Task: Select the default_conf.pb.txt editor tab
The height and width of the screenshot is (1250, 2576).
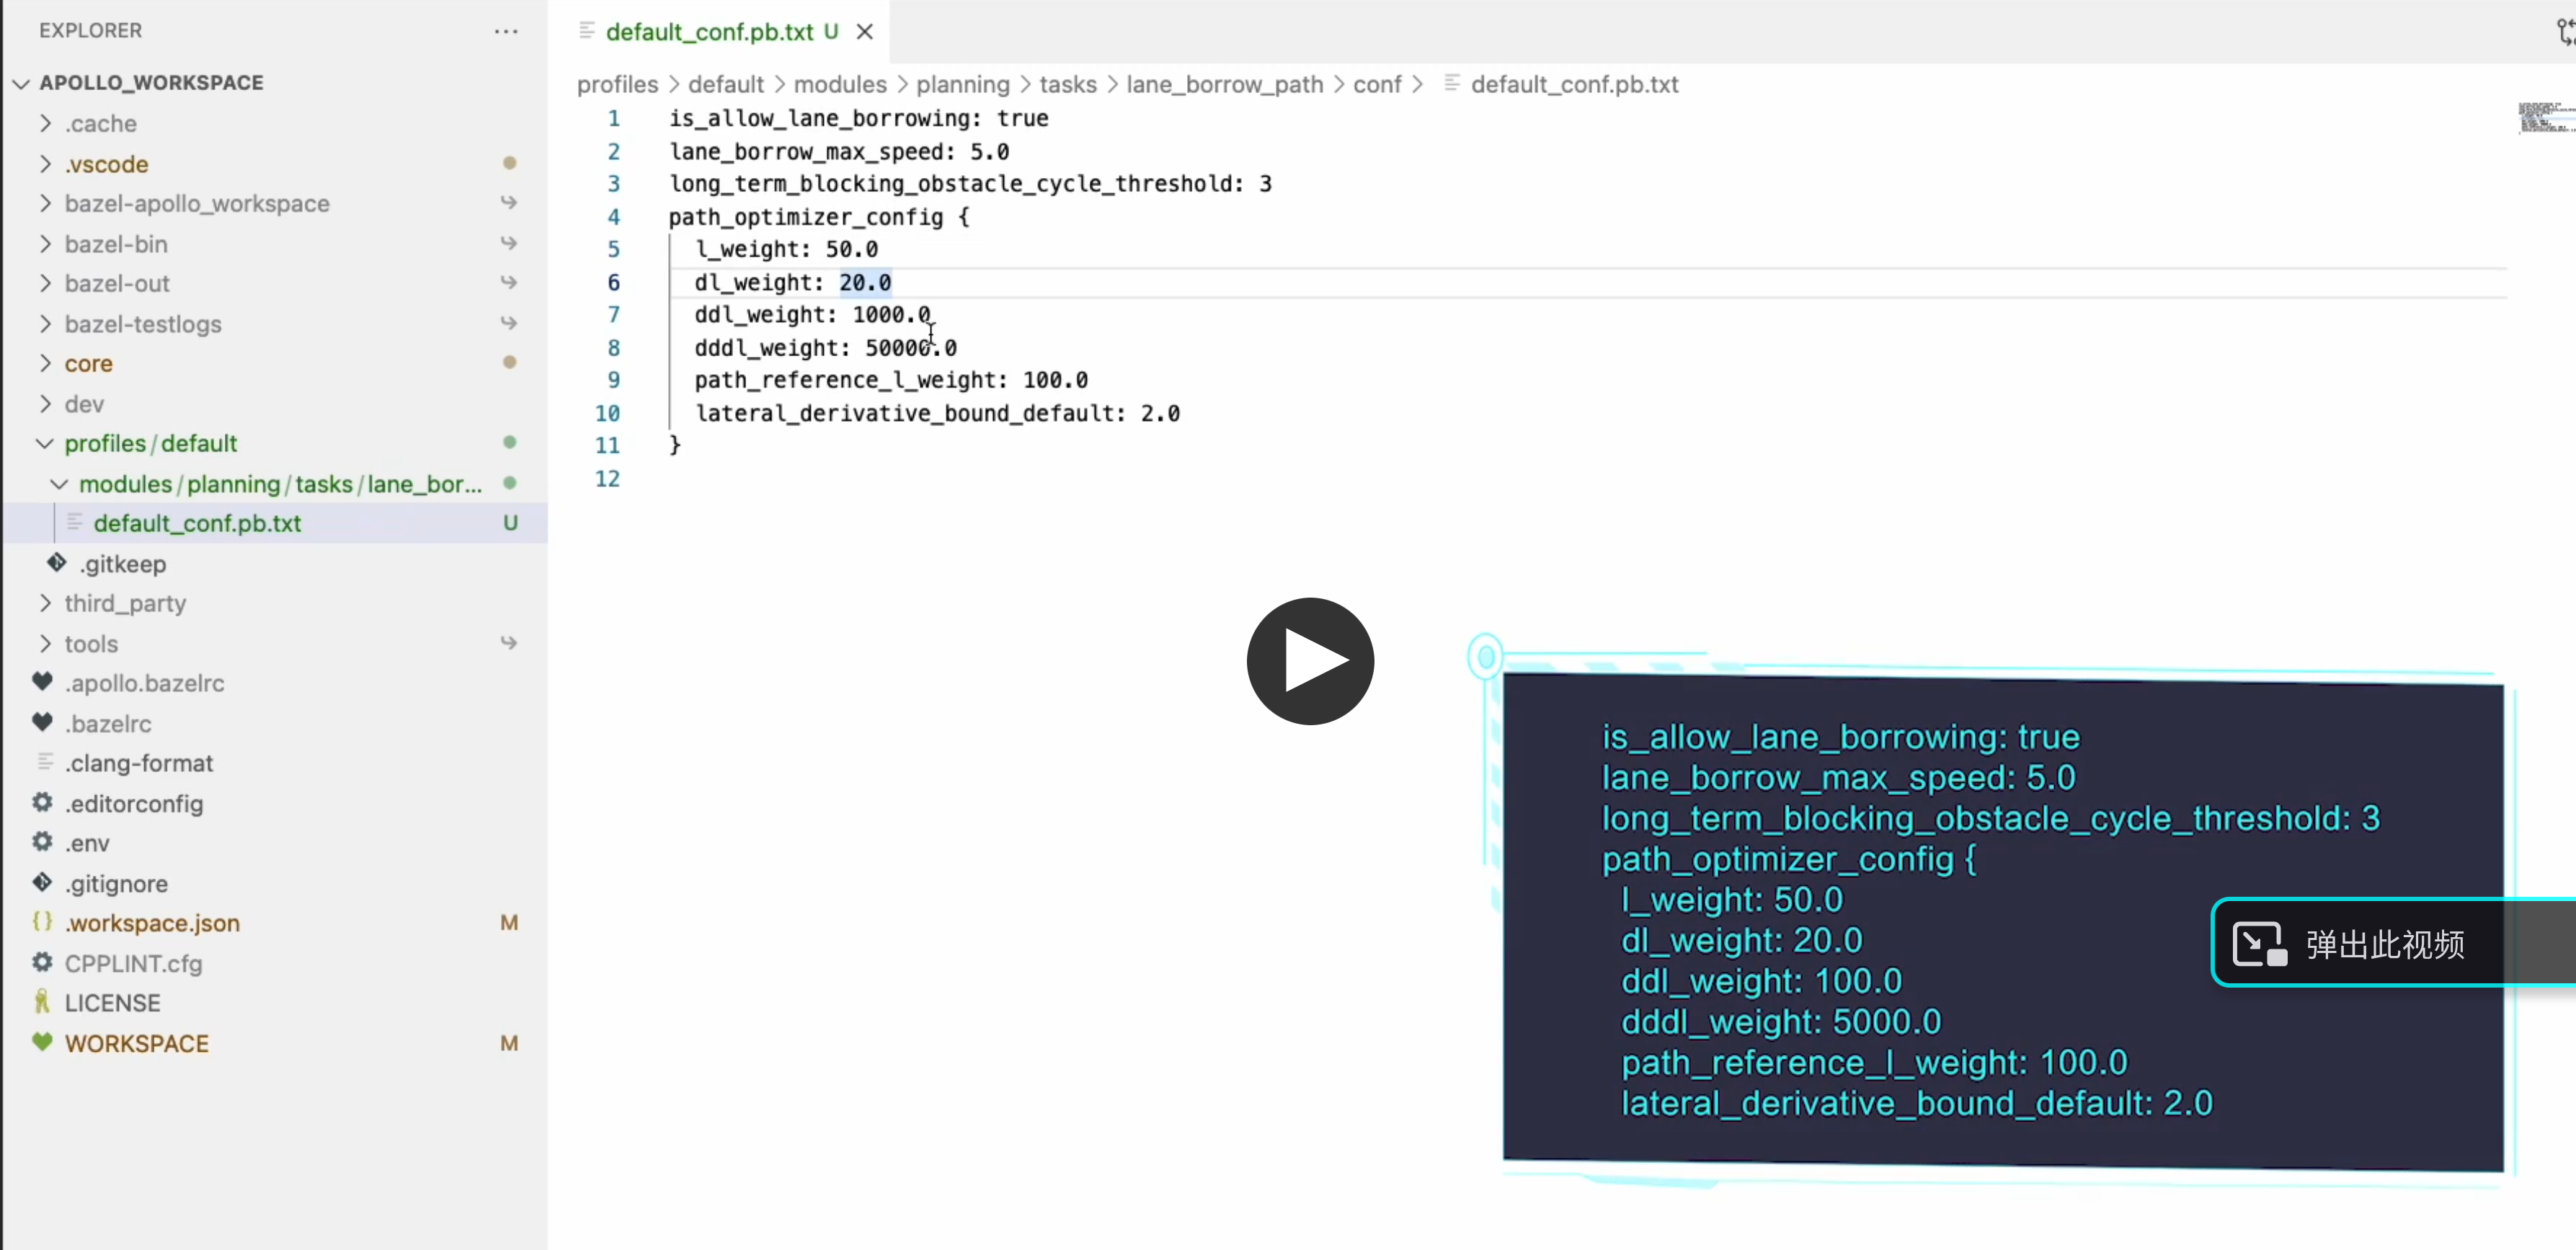Action: tap(708, 32)
